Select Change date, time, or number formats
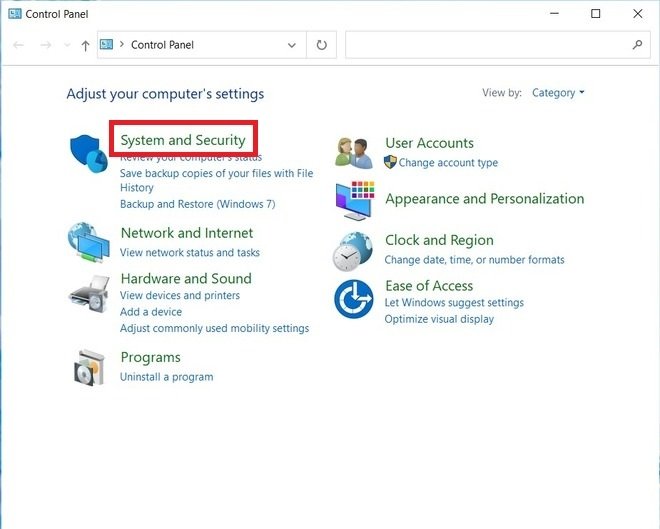Screen dimensions: 660x529 click(x=474, y=260)
